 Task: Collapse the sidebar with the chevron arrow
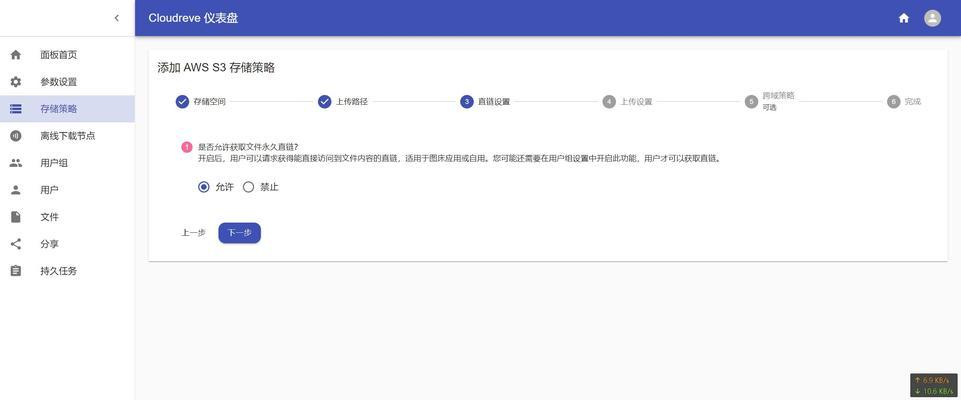[x=116, y=18]
